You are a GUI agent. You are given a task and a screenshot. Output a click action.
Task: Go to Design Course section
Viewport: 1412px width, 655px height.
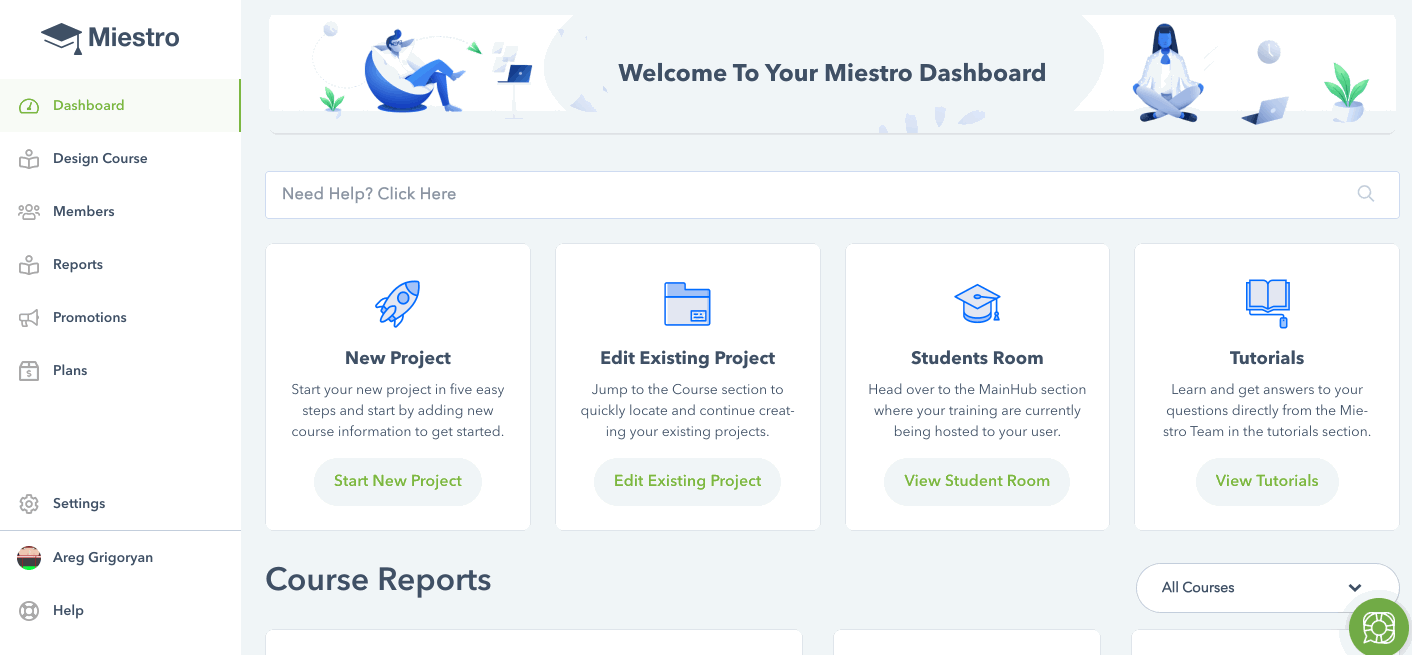point(120,159)
